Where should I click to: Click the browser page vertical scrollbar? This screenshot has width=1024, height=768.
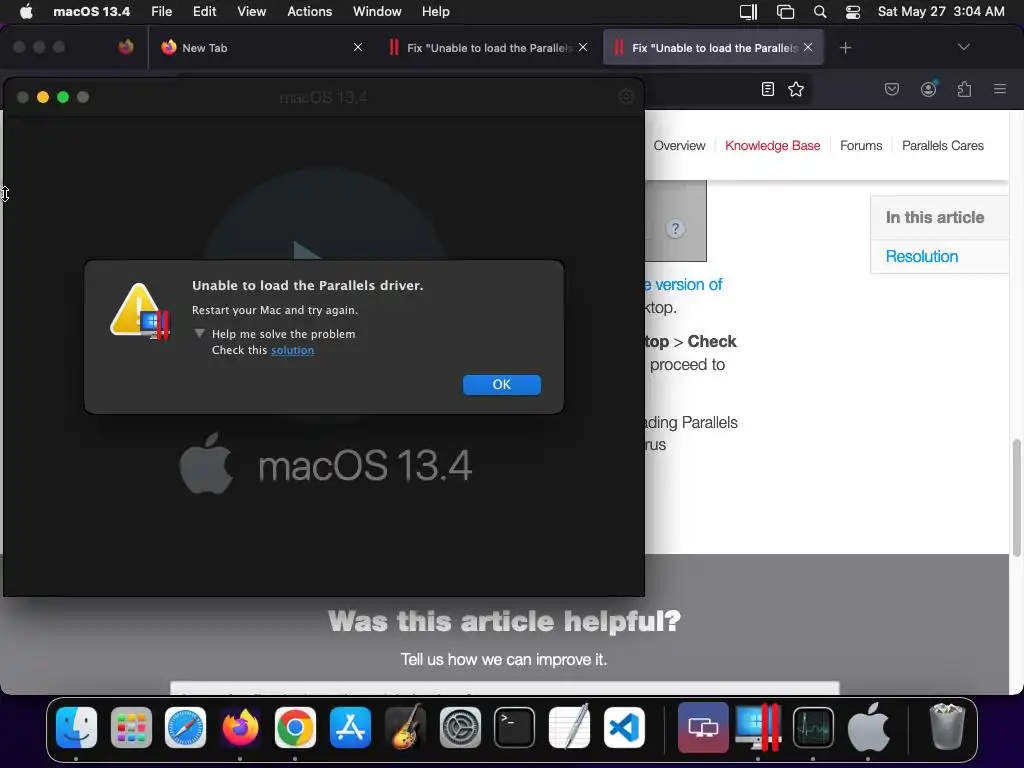click(x=1016, y=498)
